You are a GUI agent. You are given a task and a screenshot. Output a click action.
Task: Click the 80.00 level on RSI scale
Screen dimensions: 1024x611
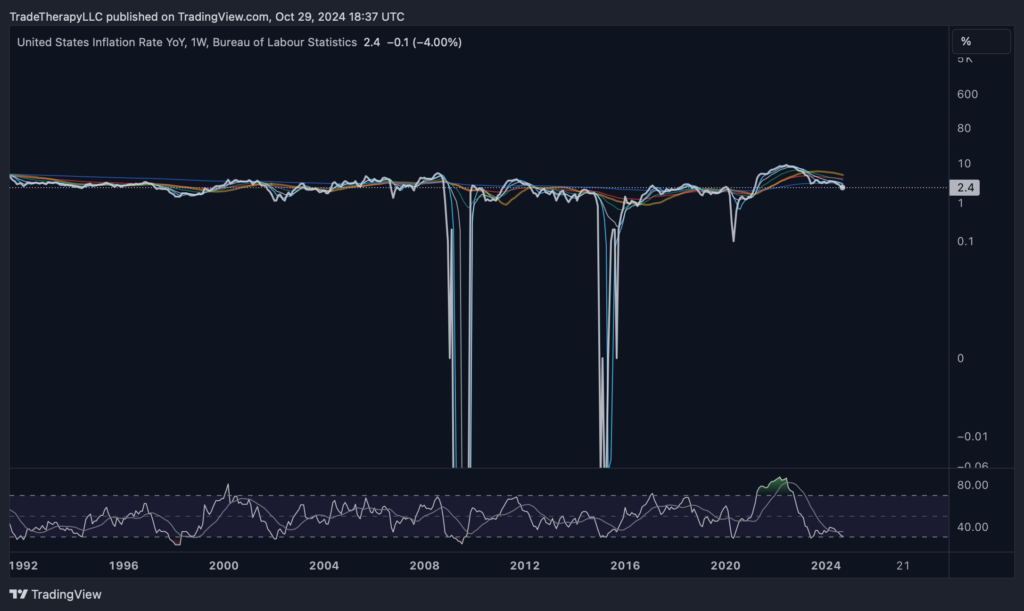(x=973, y=485)
